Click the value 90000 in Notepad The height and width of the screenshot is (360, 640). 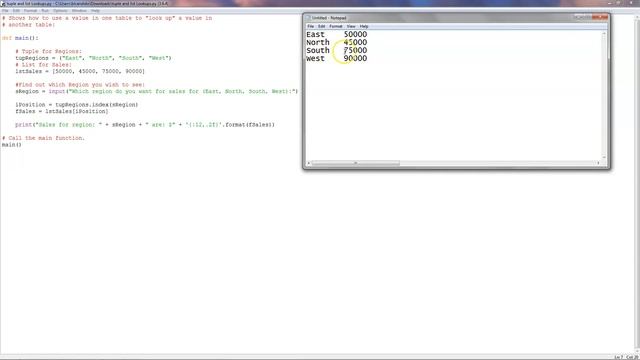(x=355, y=58)
